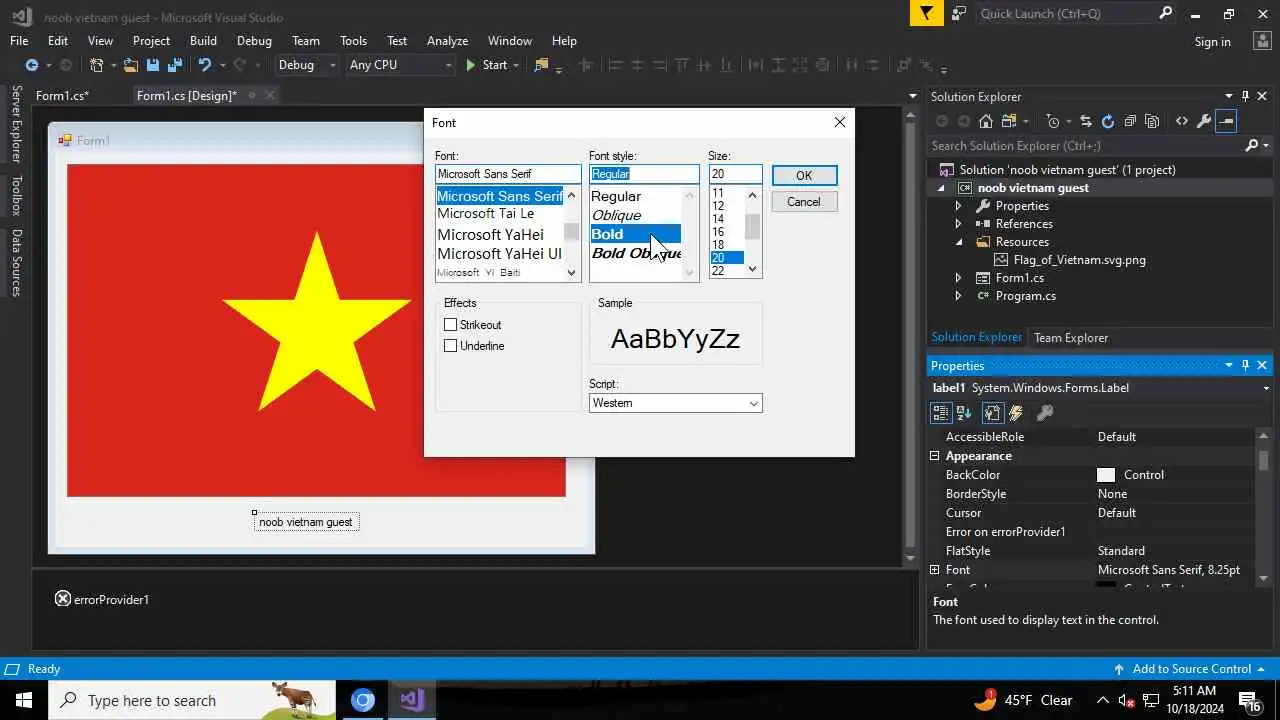Expand the References node
The height and width of the screenshot is (720, 1280).
click(958, 224)
